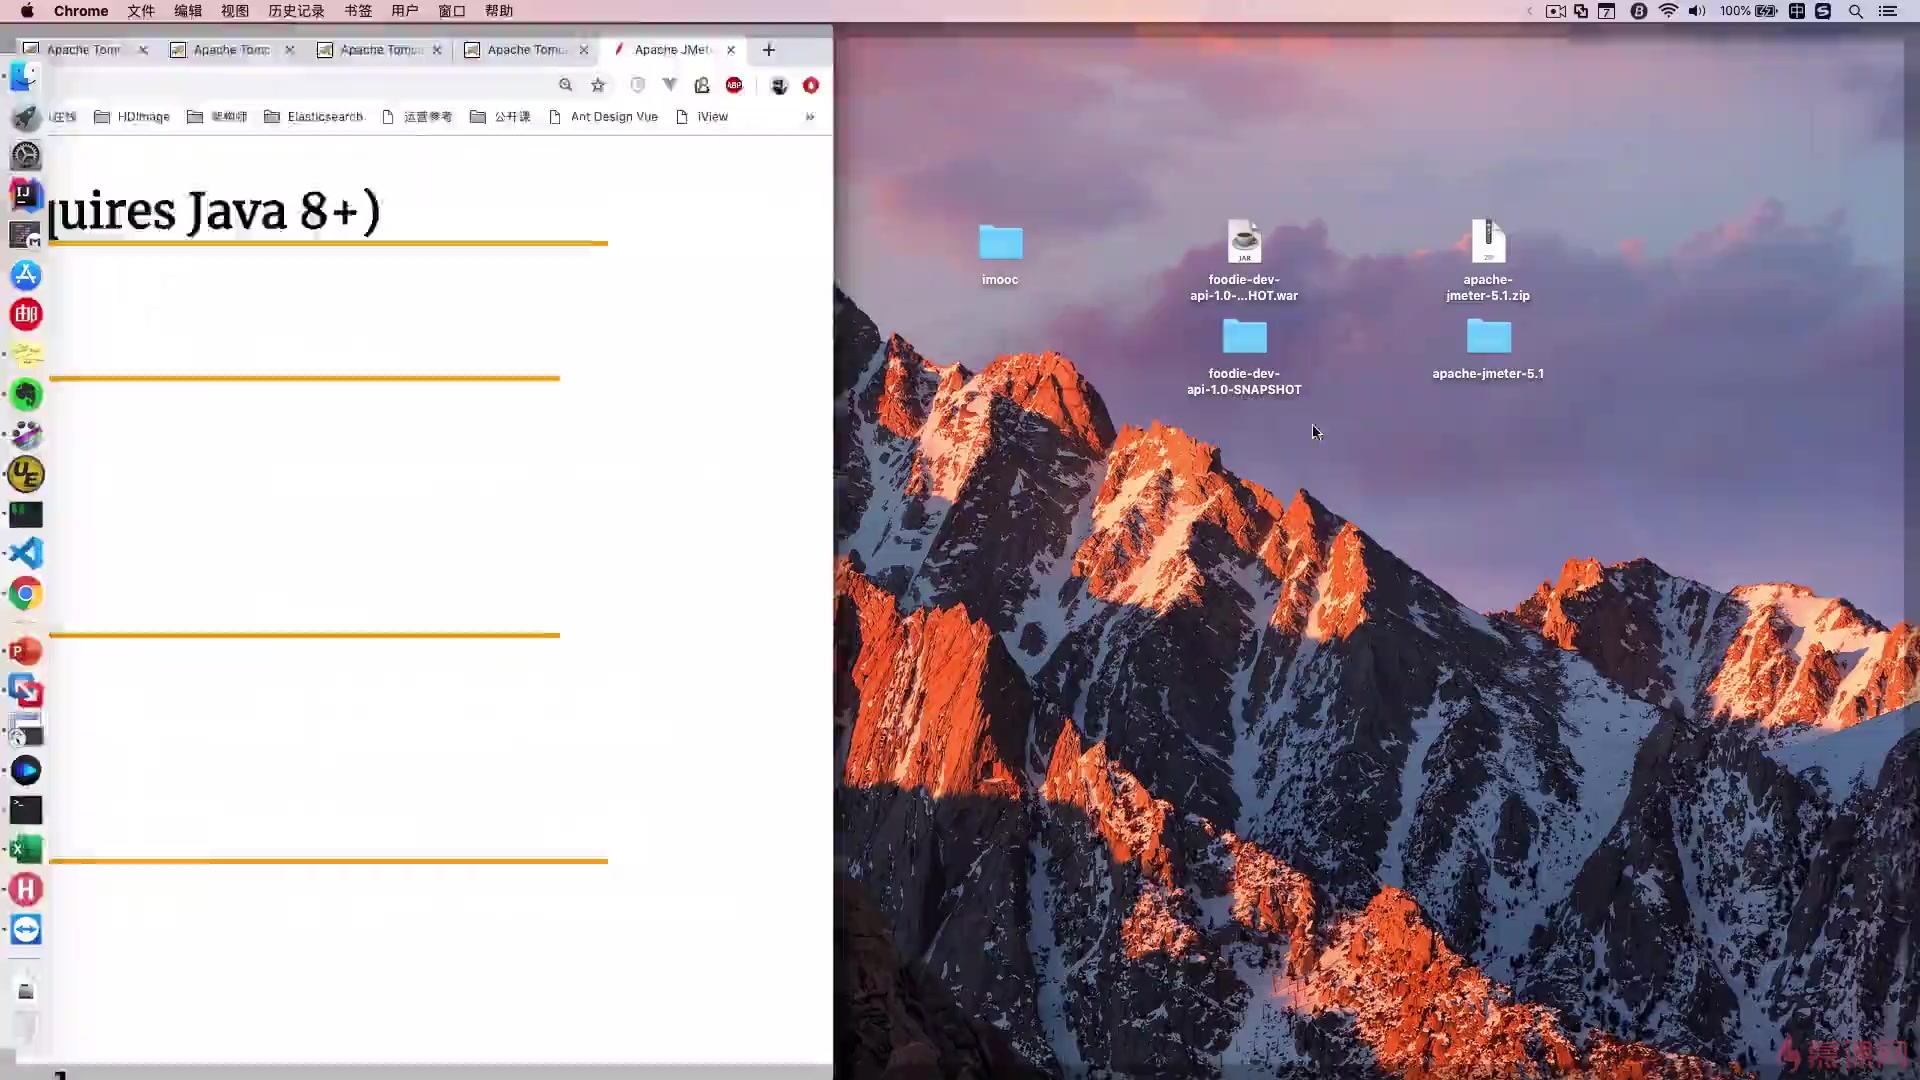Open the Terminal dock icon
Image resolution: width=1920 pixels, height=1080 pixels.
26,809
